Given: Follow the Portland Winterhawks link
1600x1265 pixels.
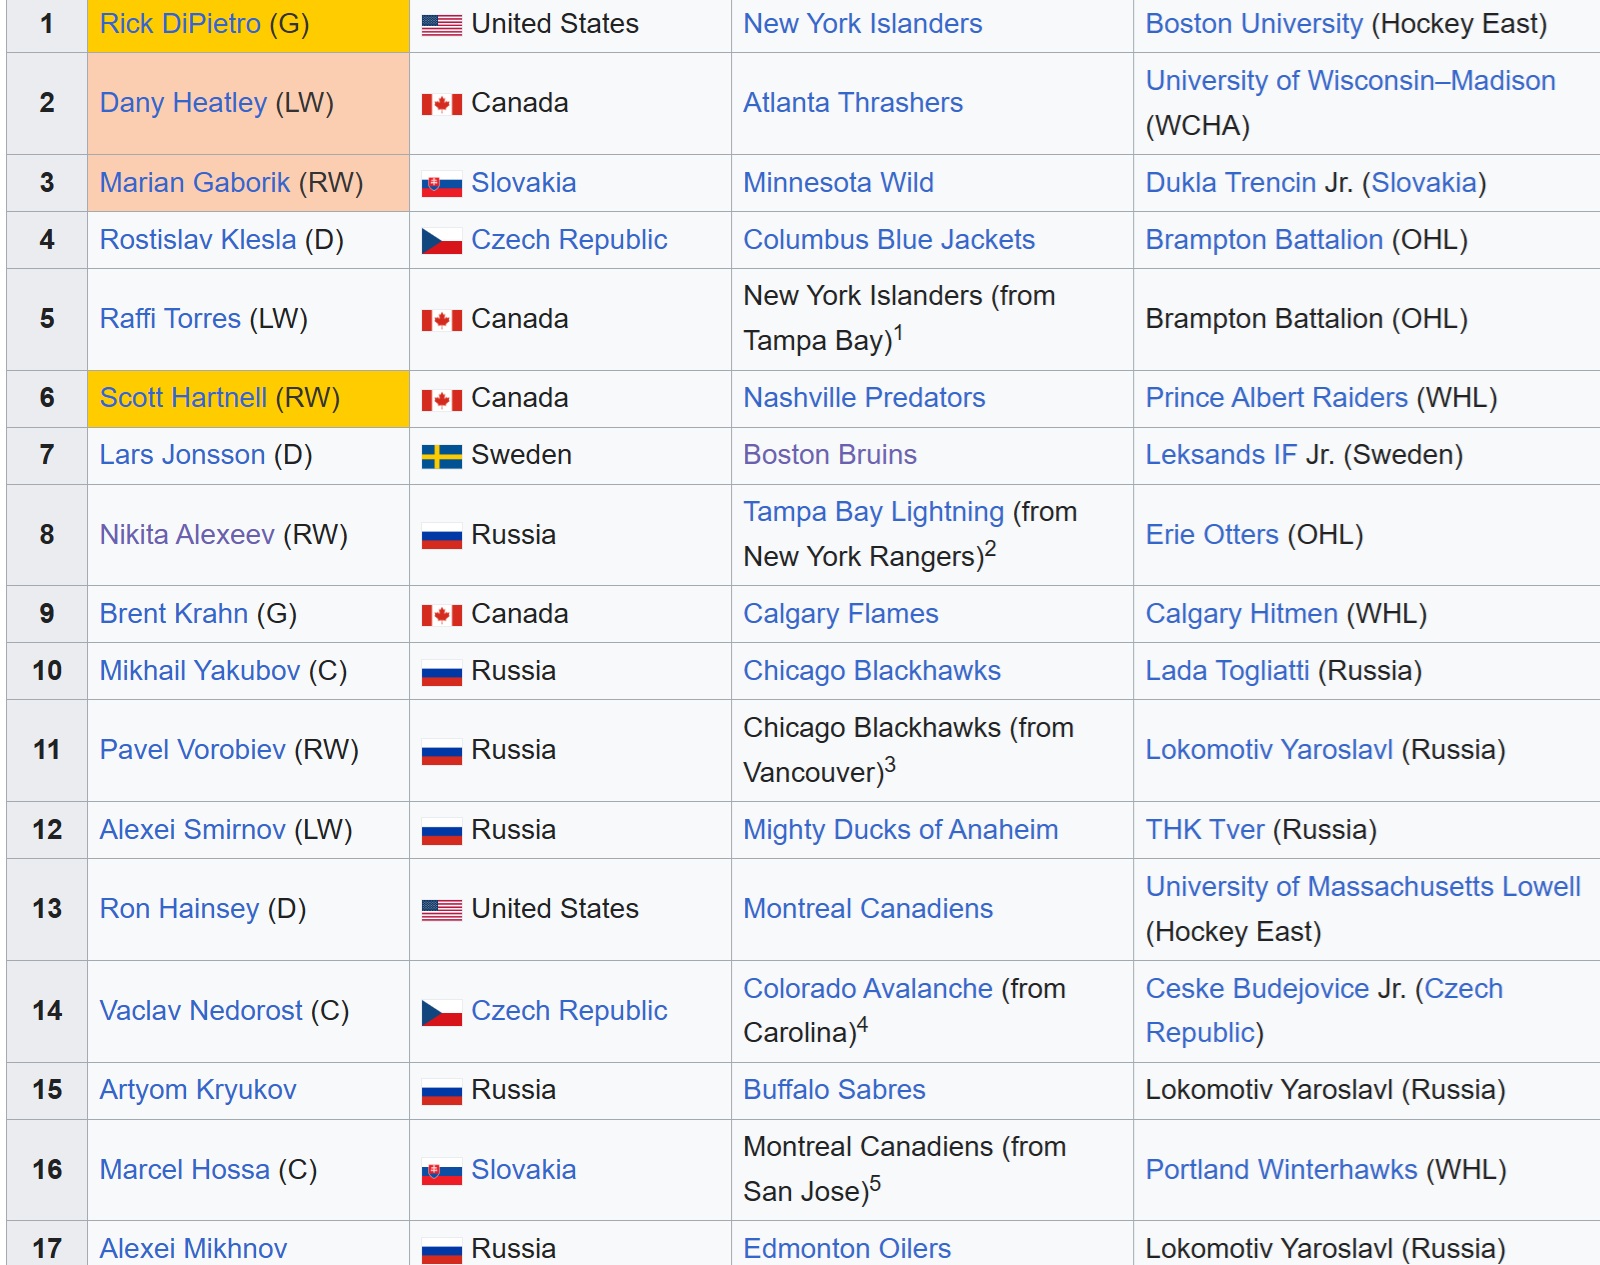Looking at the screenshot, I should (x=1282, y=1170).
